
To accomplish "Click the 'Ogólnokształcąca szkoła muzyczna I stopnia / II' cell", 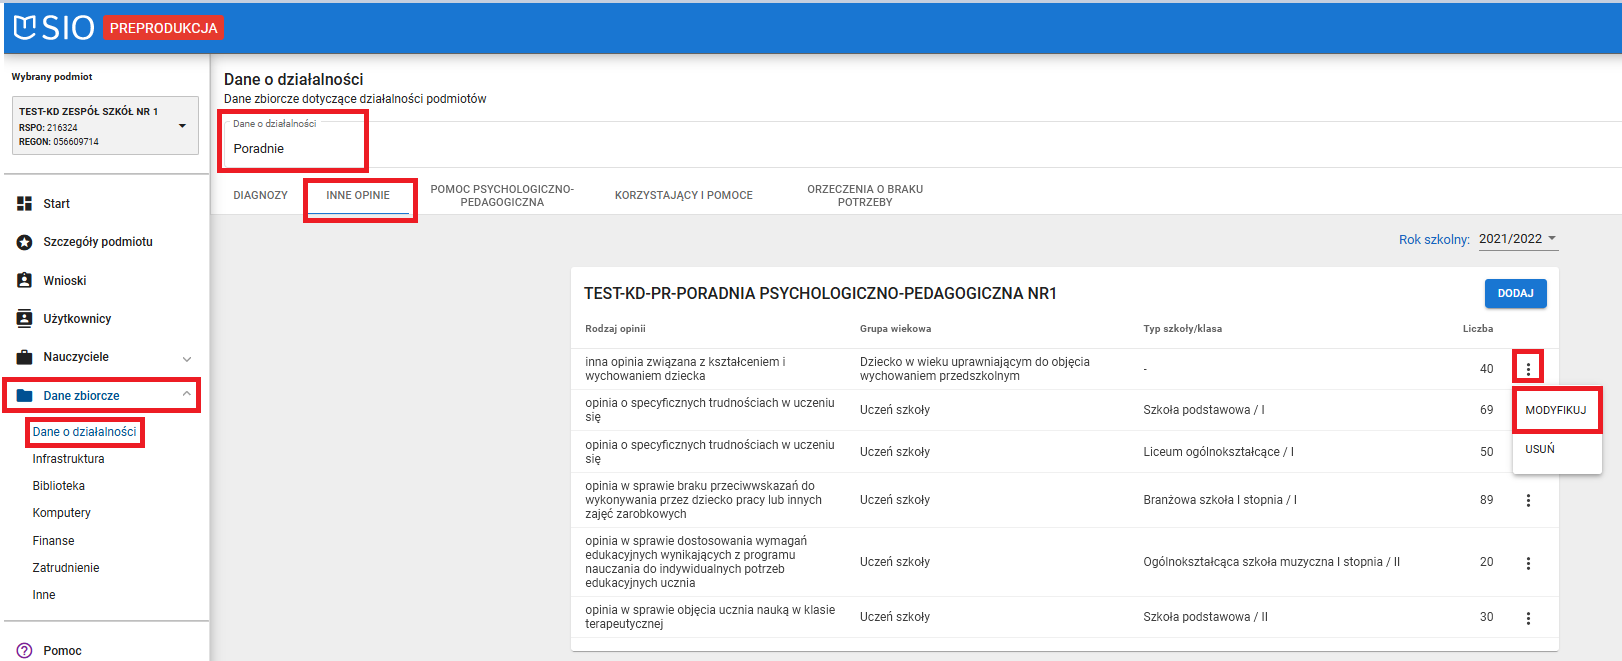I will 1271,562.
